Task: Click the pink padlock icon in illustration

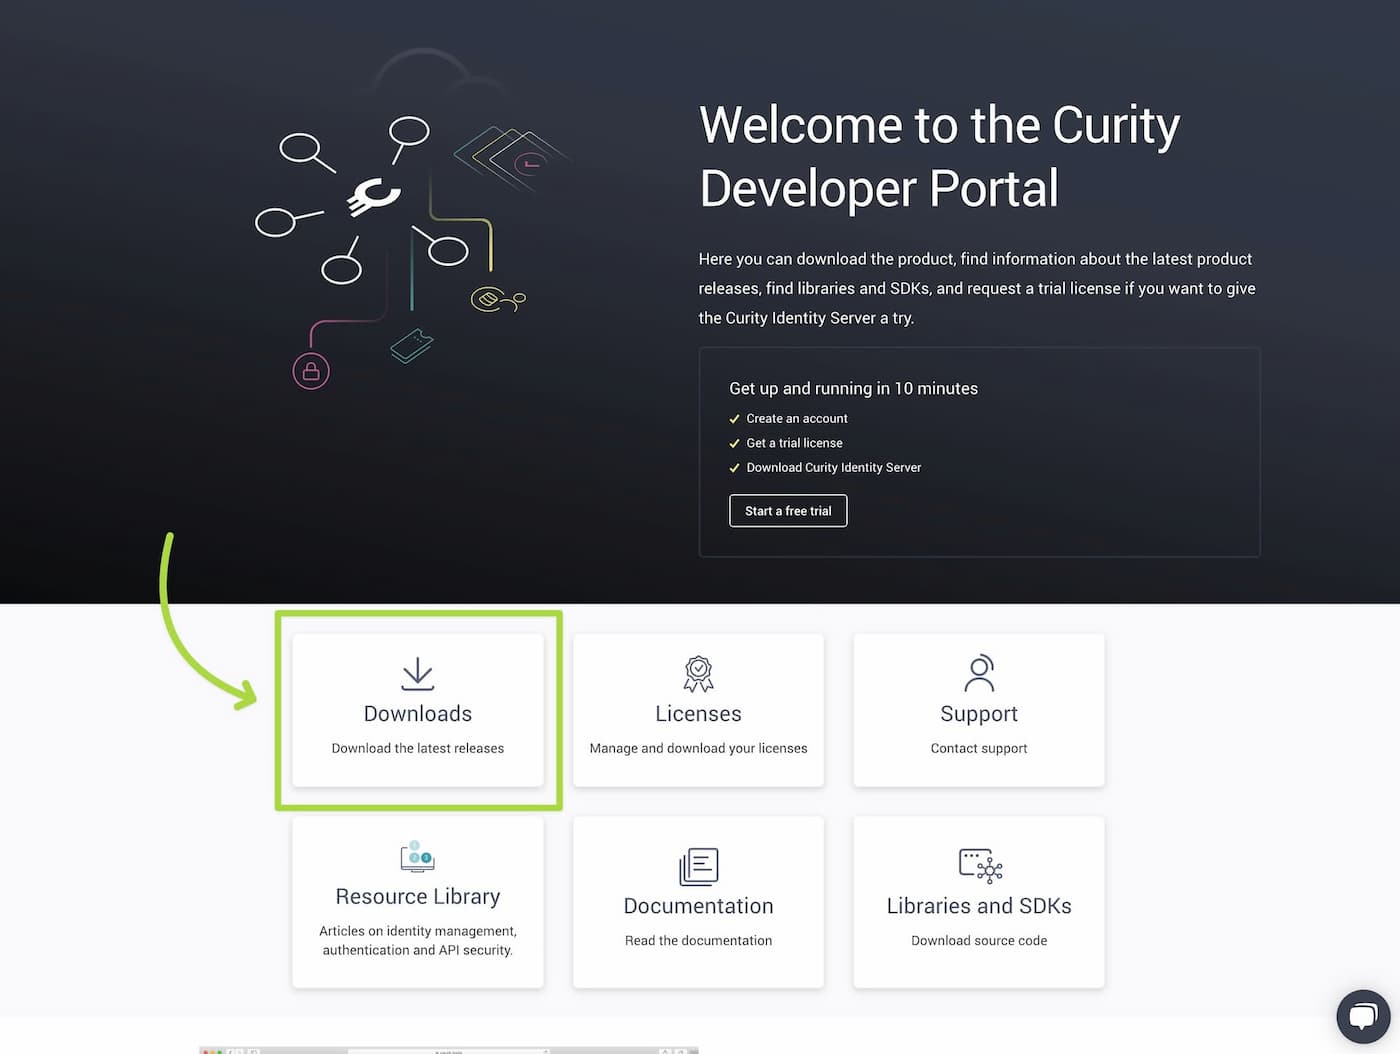Action: tap(311, 372)
